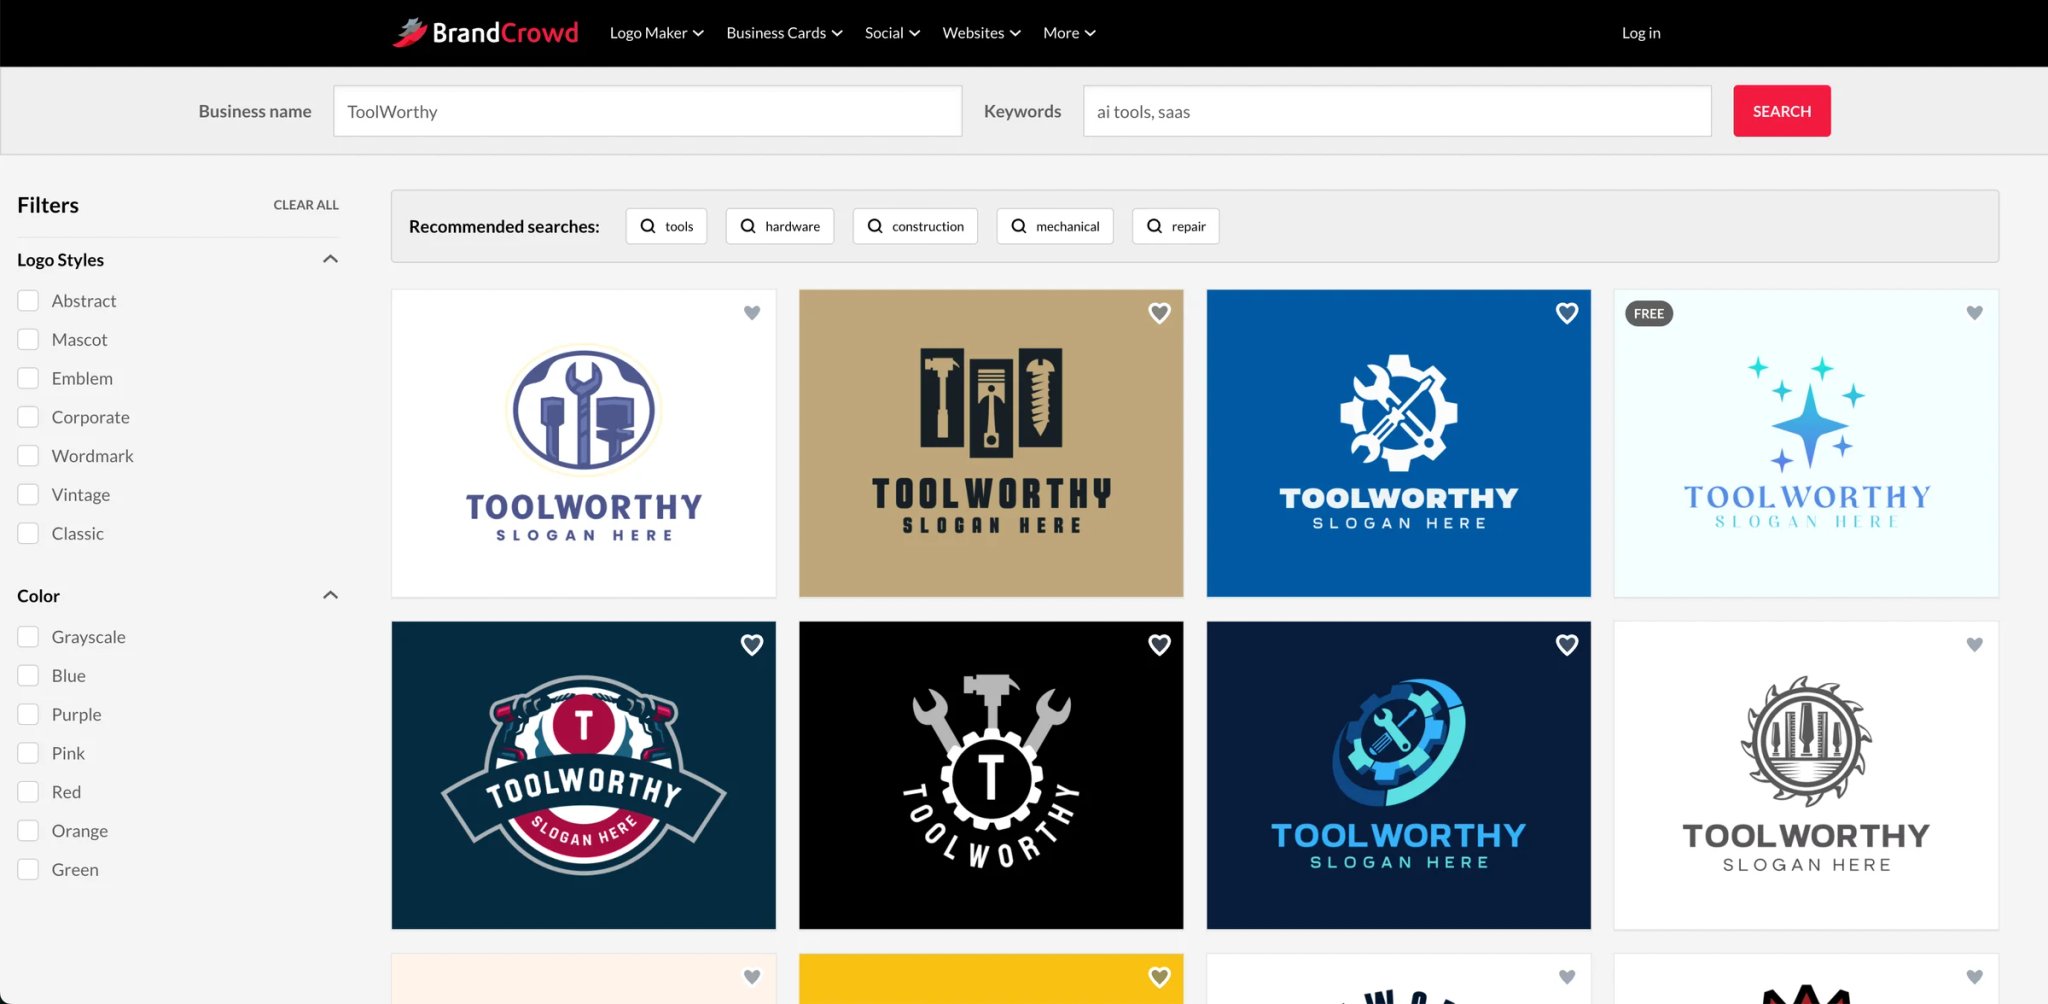Enable the Blue color filter
Screen dimensions: 2048x1004
(x=28, y=675)
